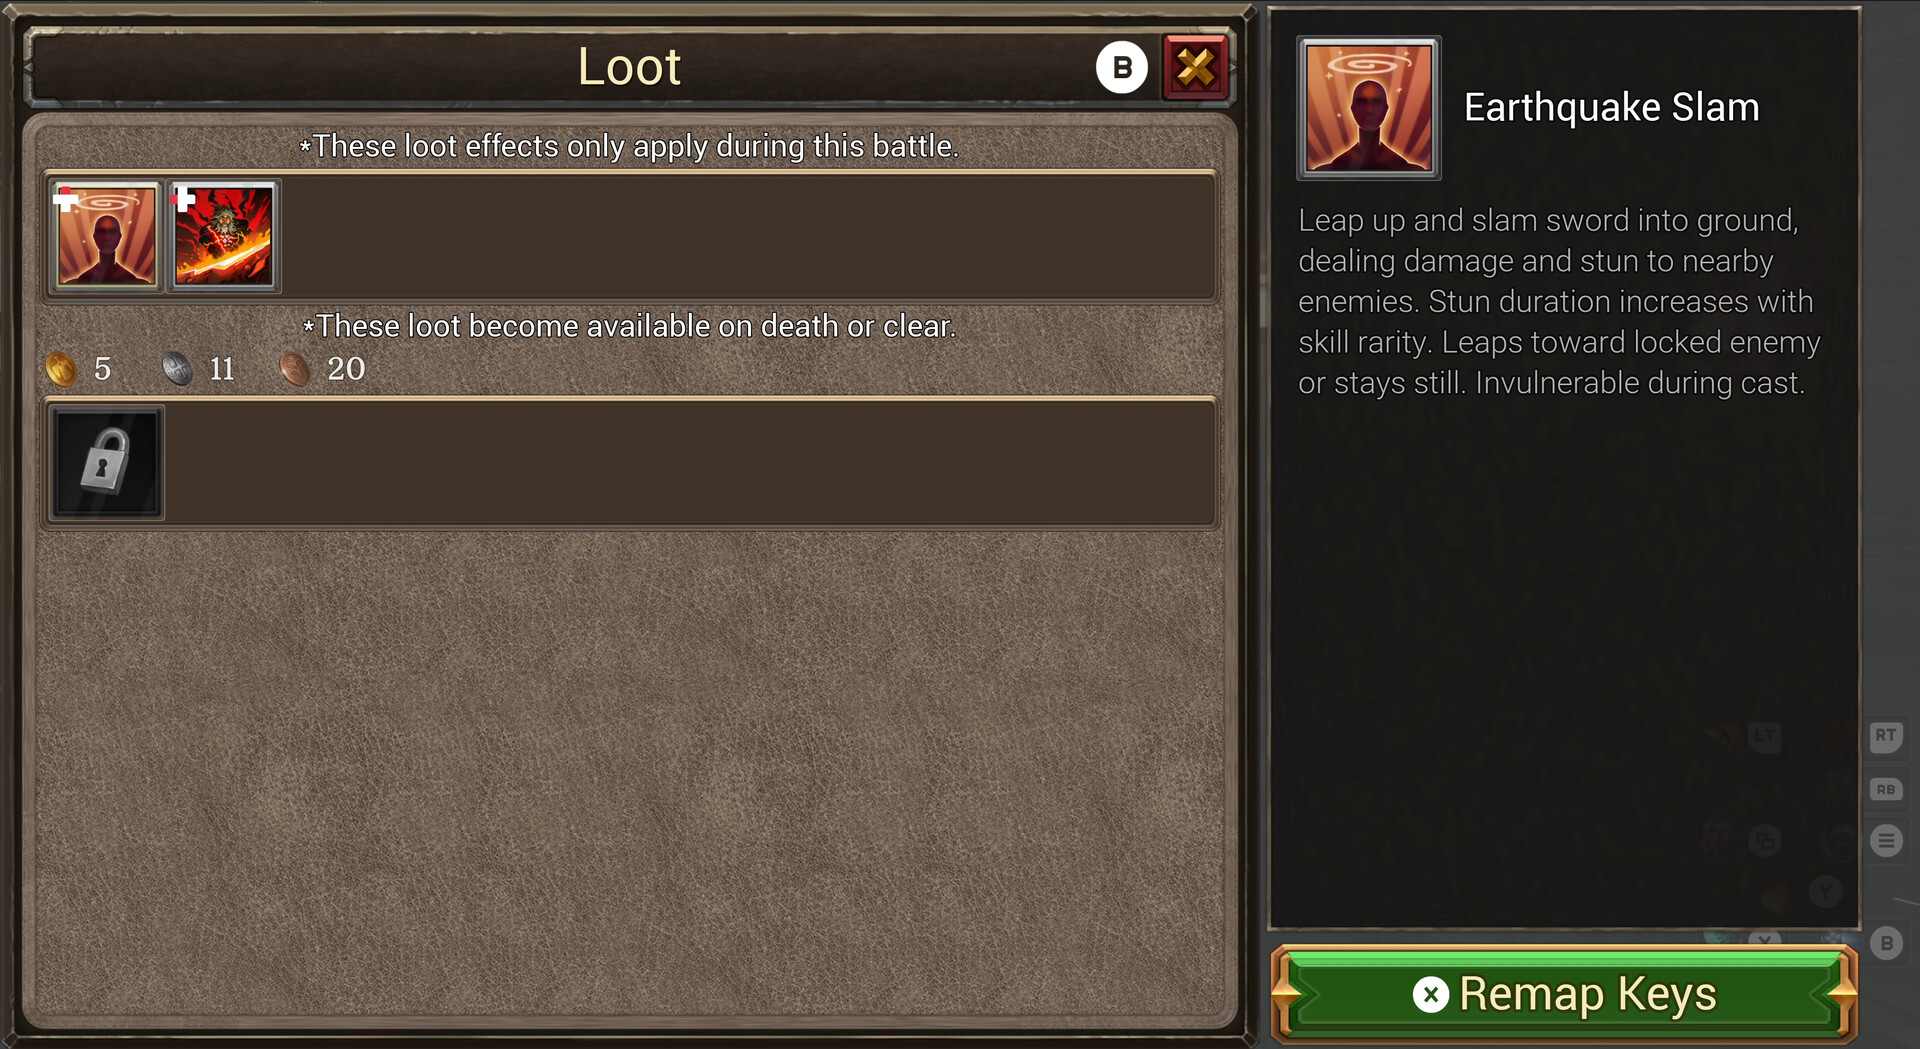The height and width of the screenshot is (1049, 1920).
Task: Click the copper coin currency icon
Action: click(x=294, y=369)
